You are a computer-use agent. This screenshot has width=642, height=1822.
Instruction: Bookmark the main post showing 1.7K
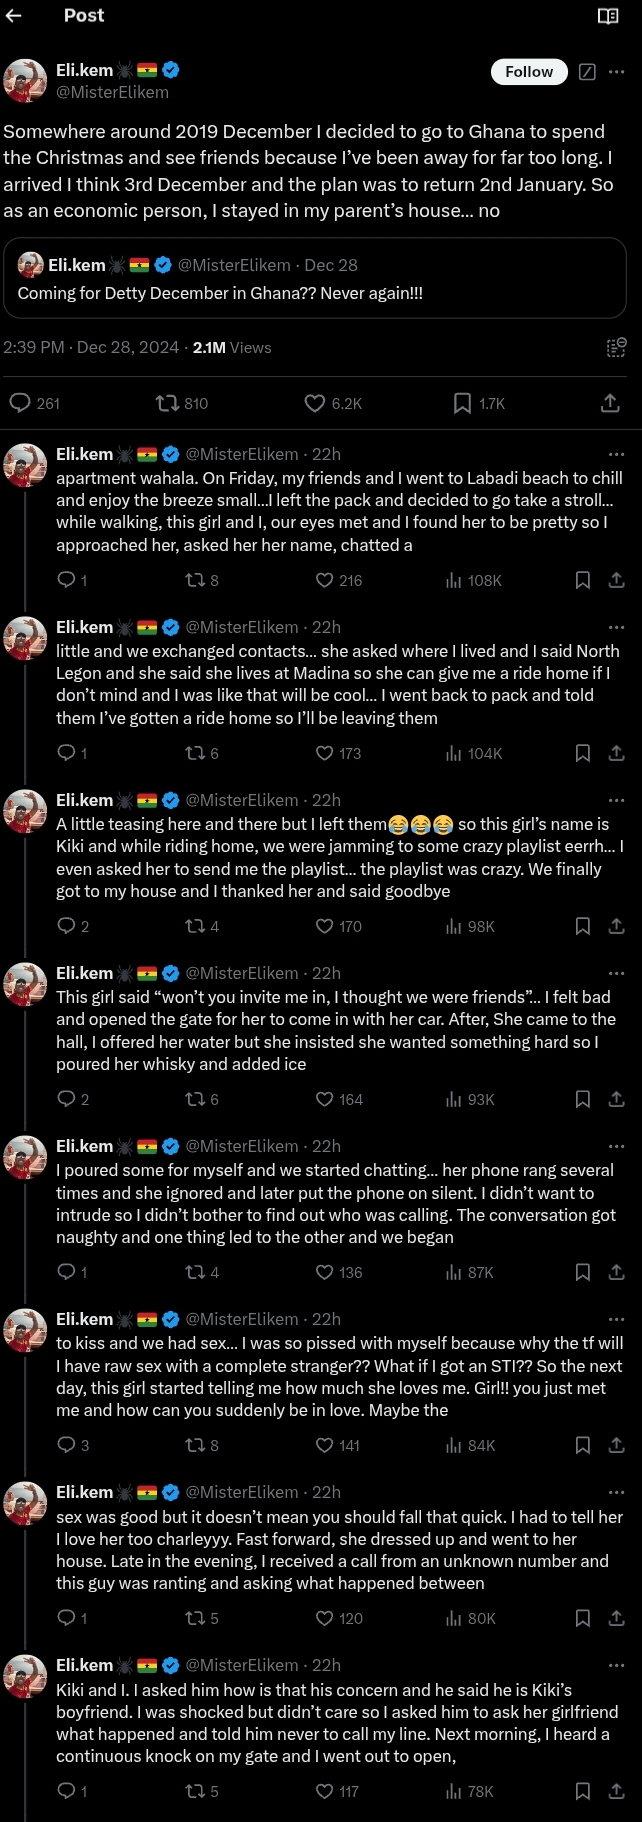(462, 403)
